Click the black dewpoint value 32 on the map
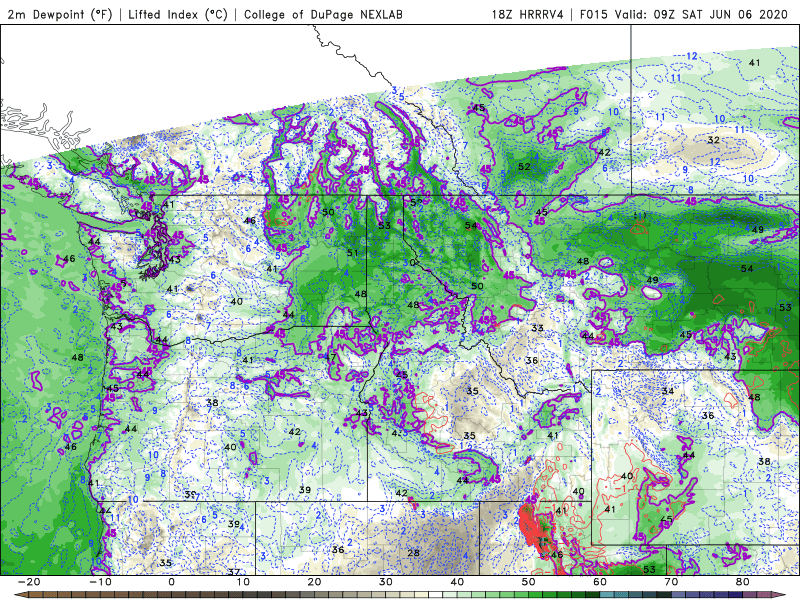The height and width of the screenshot is (600, 800). click(713, 140)
